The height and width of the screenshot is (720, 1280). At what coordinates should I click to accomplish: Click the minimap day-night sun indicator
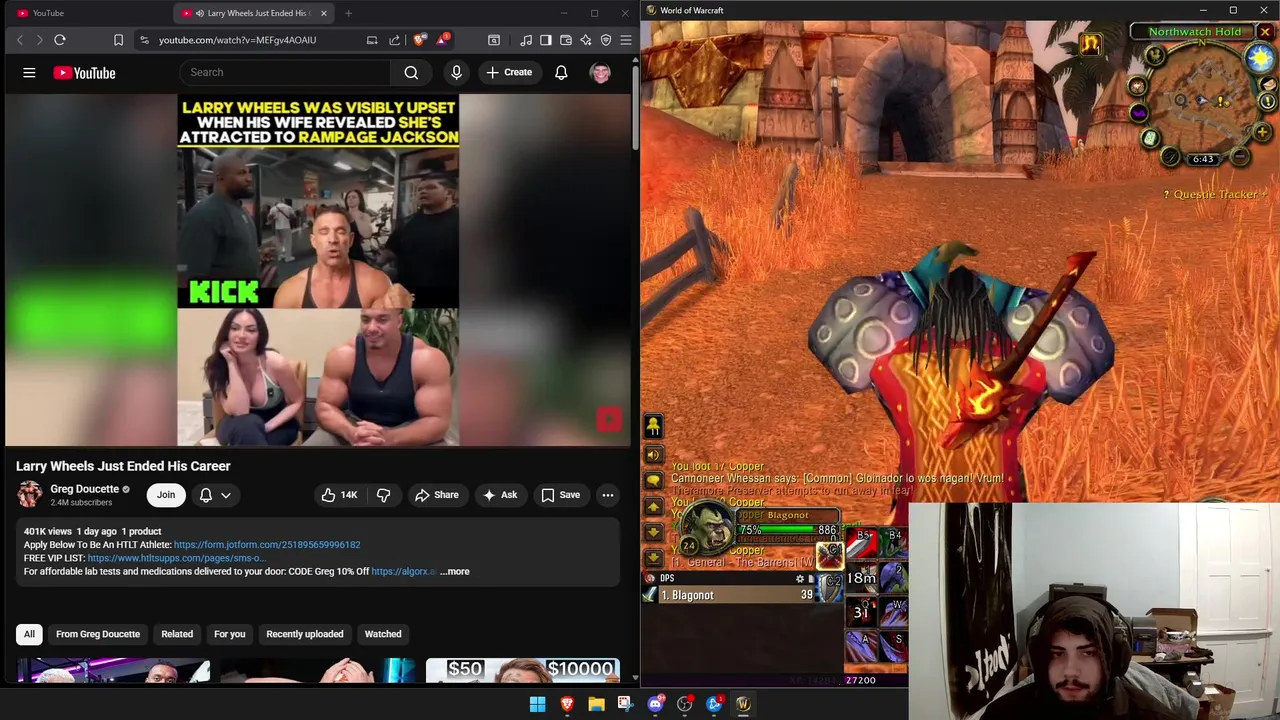tap(1261, 58)
